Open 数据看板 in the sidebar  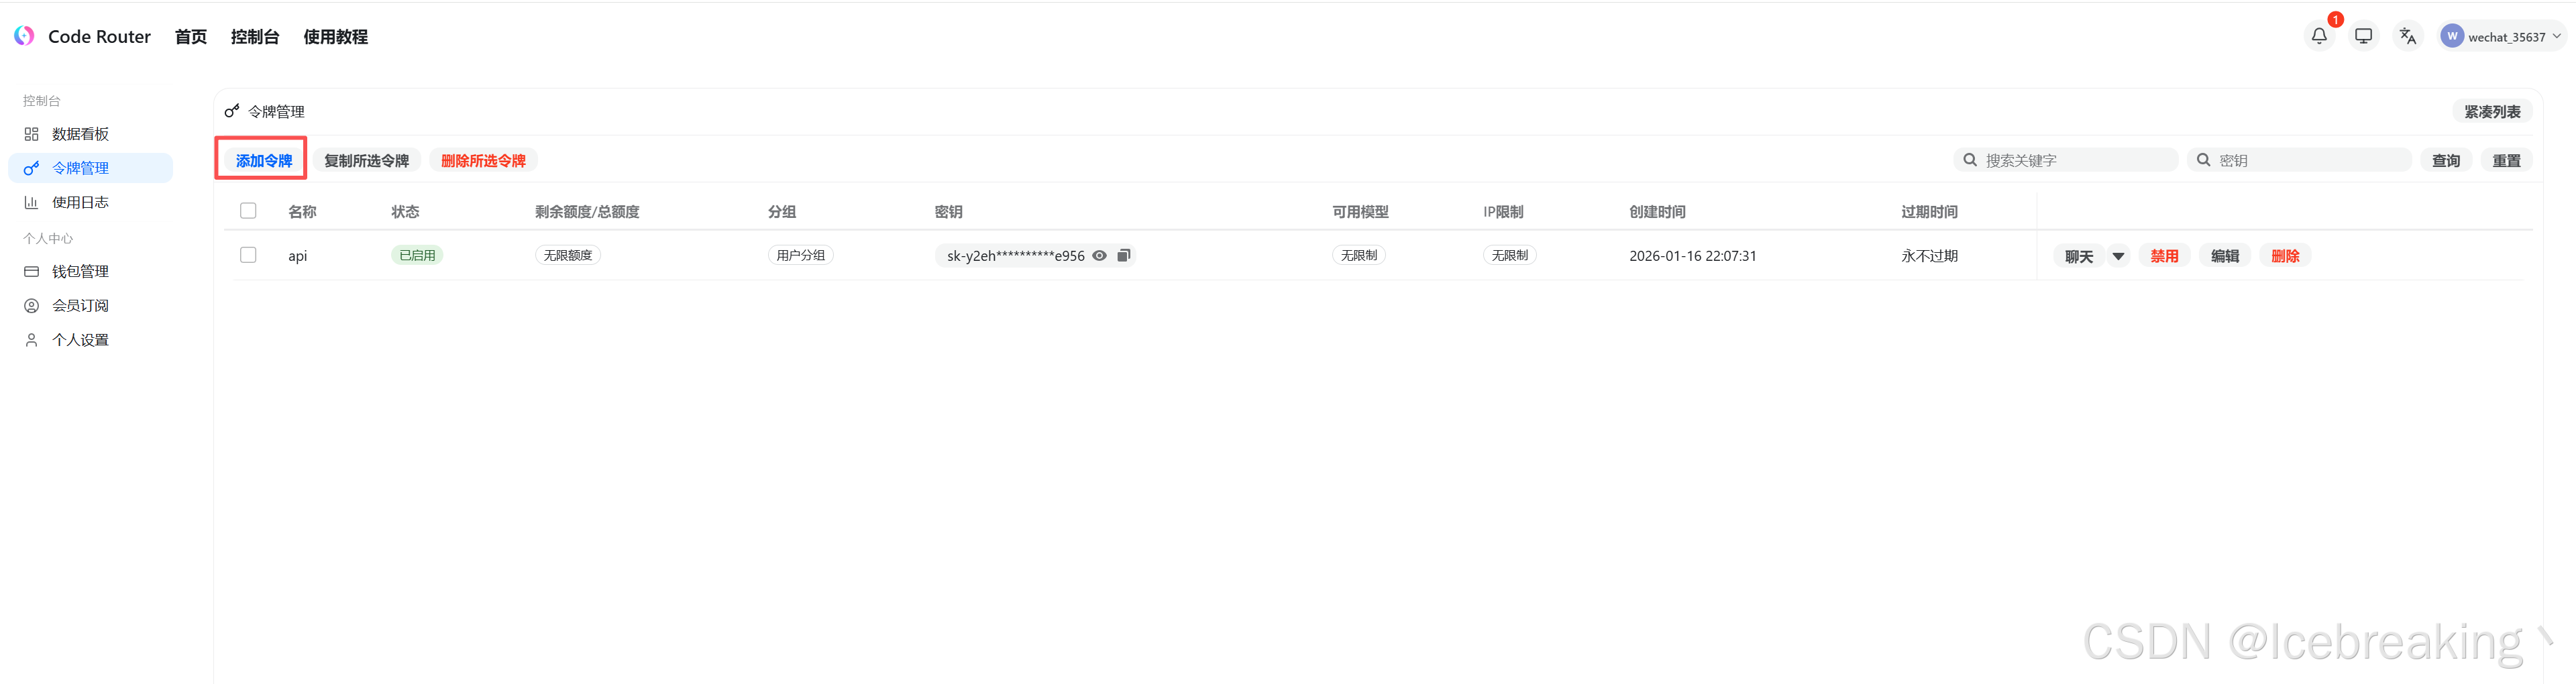[x=90, y=134]
